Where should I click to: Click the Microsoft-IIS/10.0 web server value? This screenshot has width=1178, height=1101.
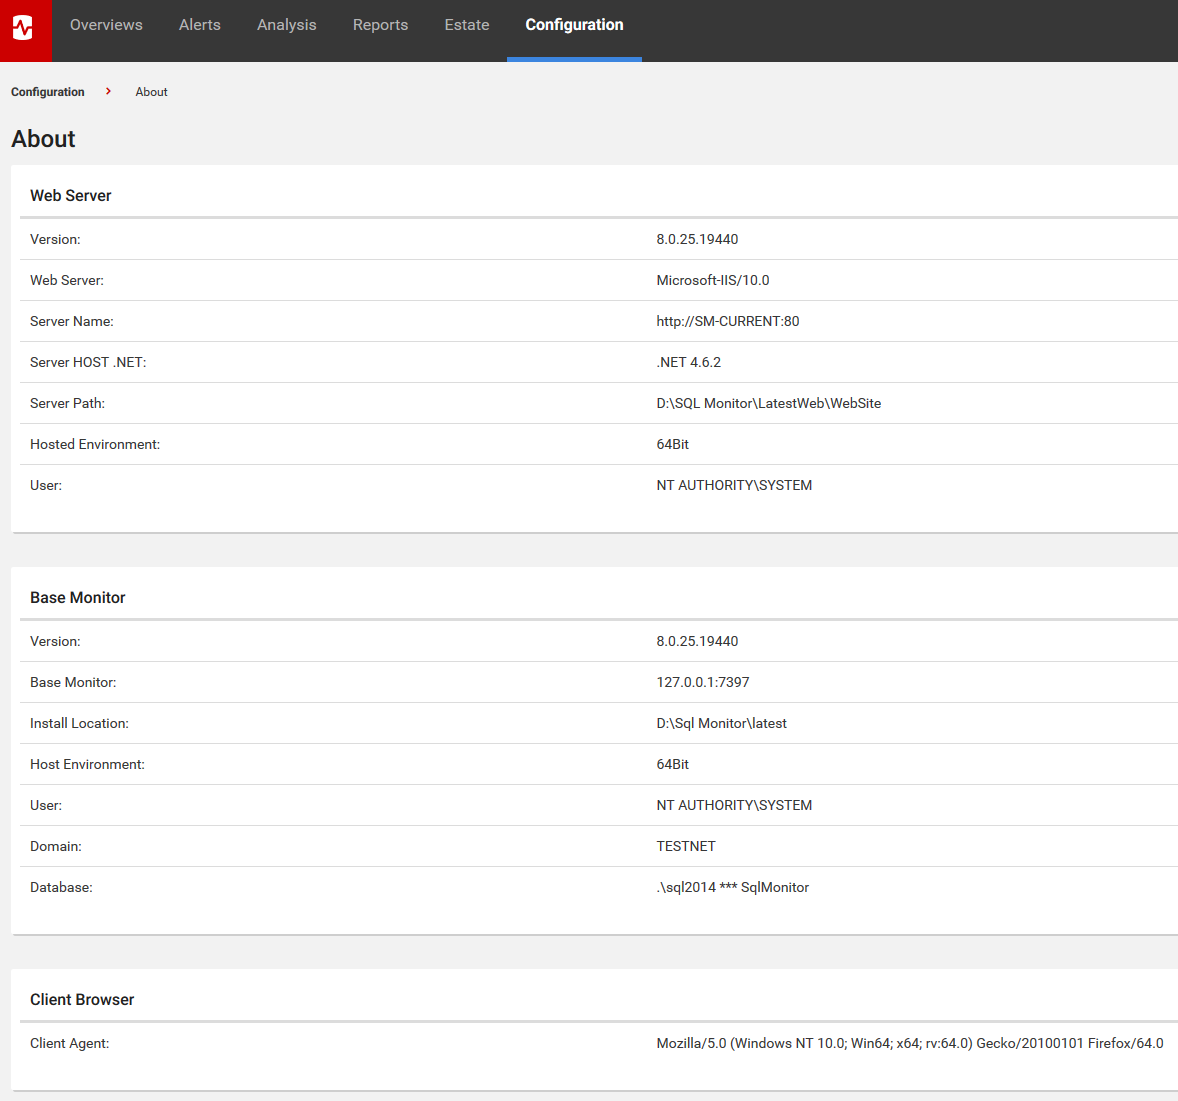tap(712, 280)
